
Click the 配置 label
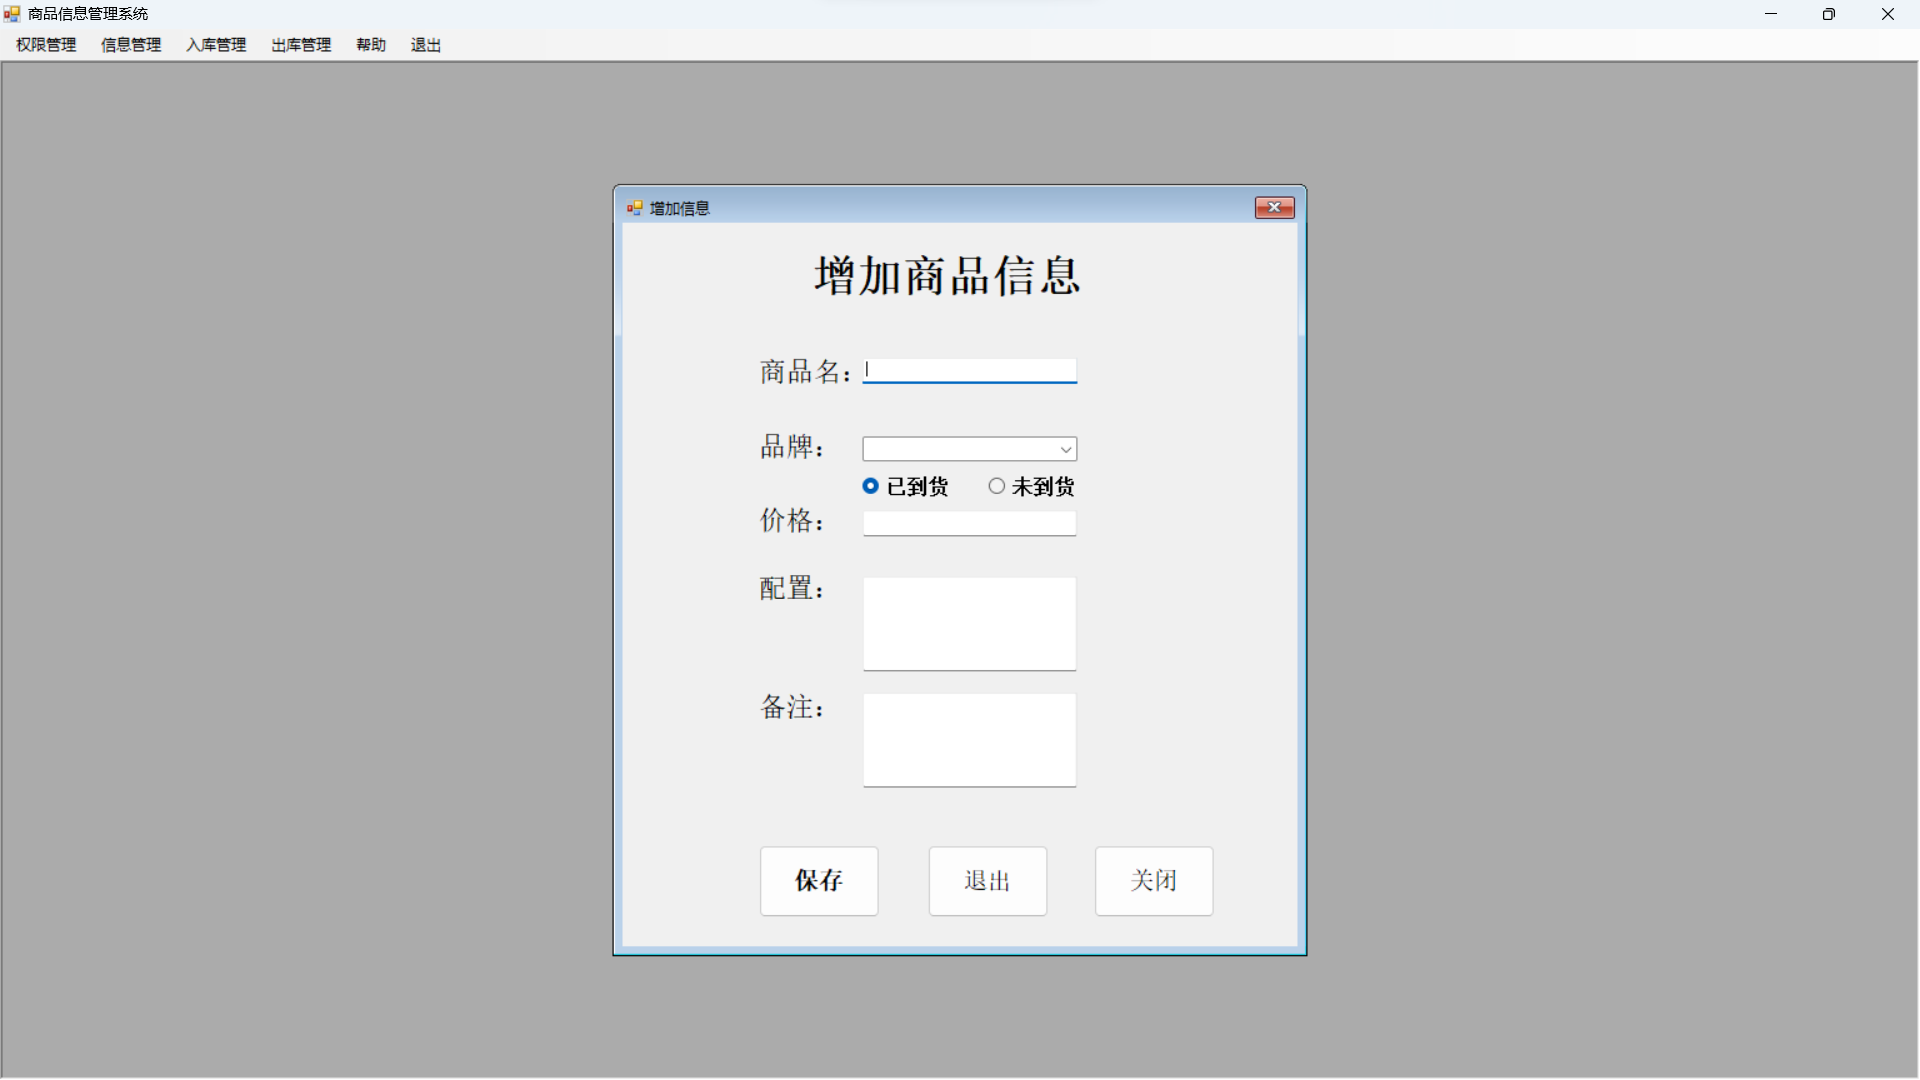coord(792,588)
